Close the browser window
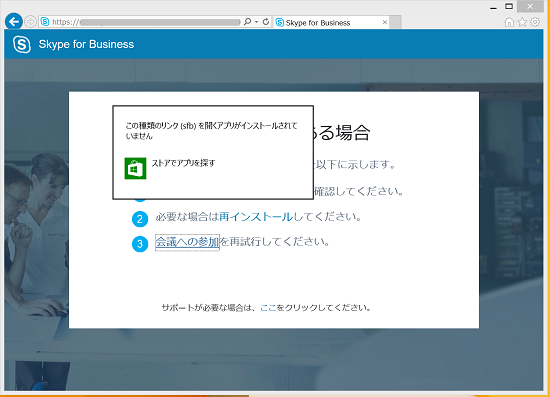Viewport: 550px width, 397px height. click(x=530, y=6)
